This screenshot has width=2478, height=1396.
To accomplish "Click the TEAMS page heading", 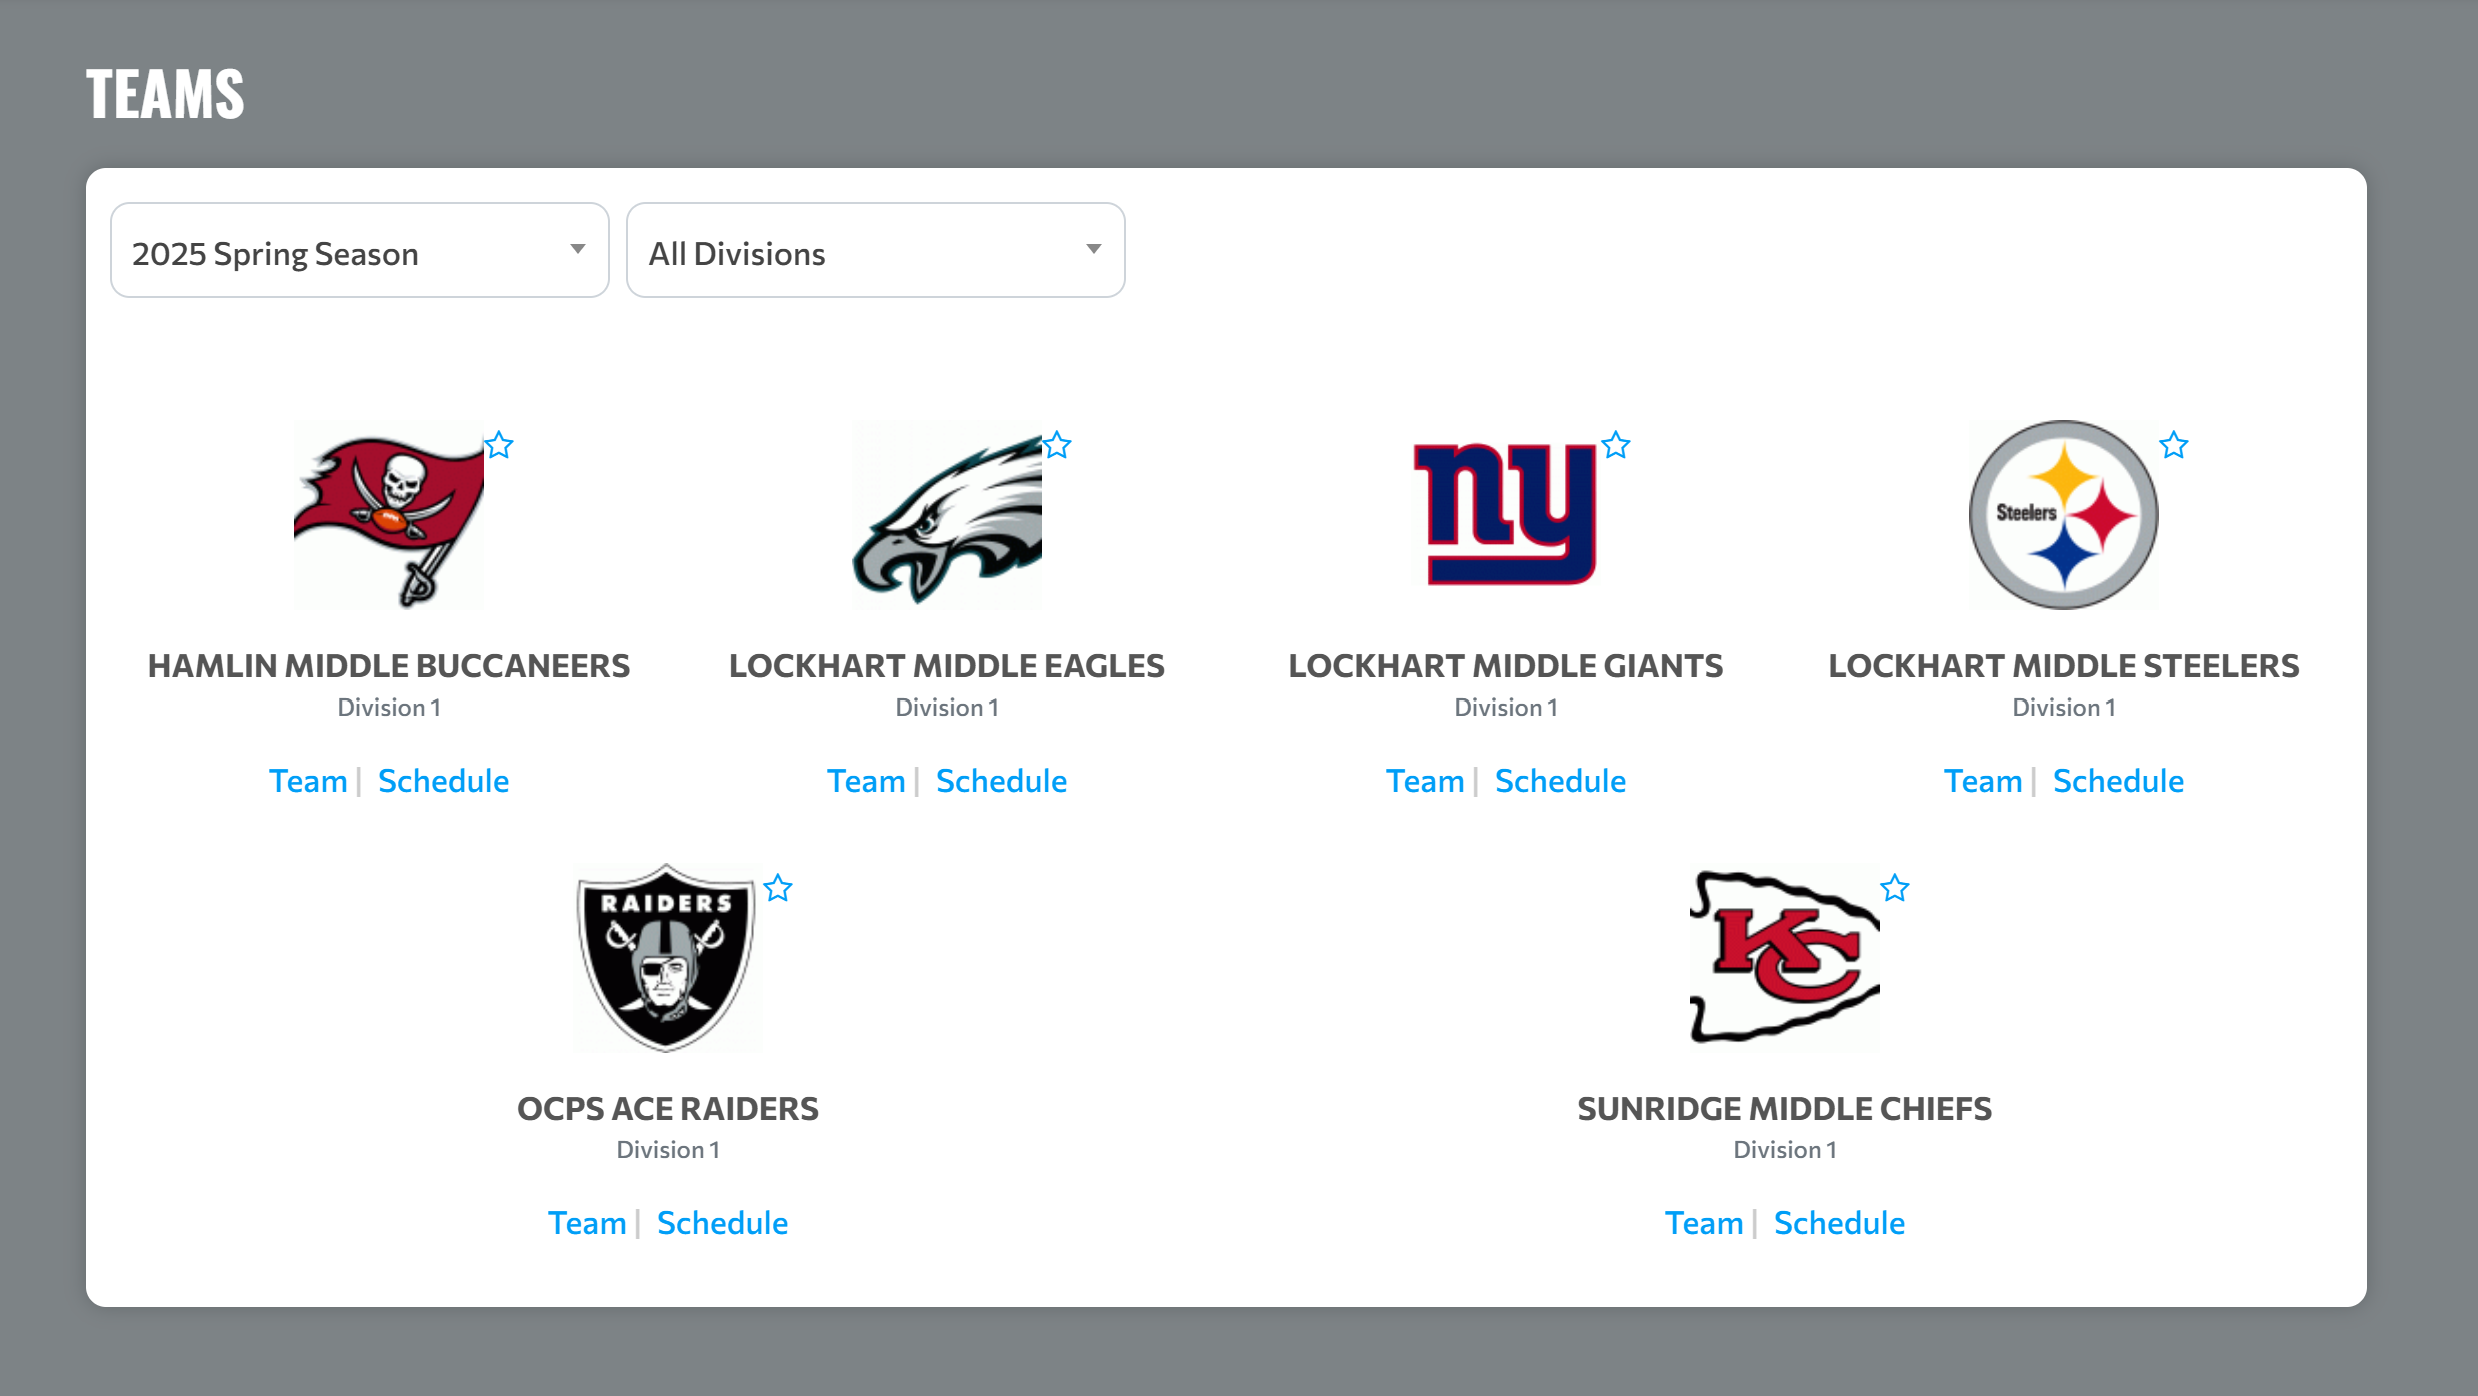I will pos(165,95).
